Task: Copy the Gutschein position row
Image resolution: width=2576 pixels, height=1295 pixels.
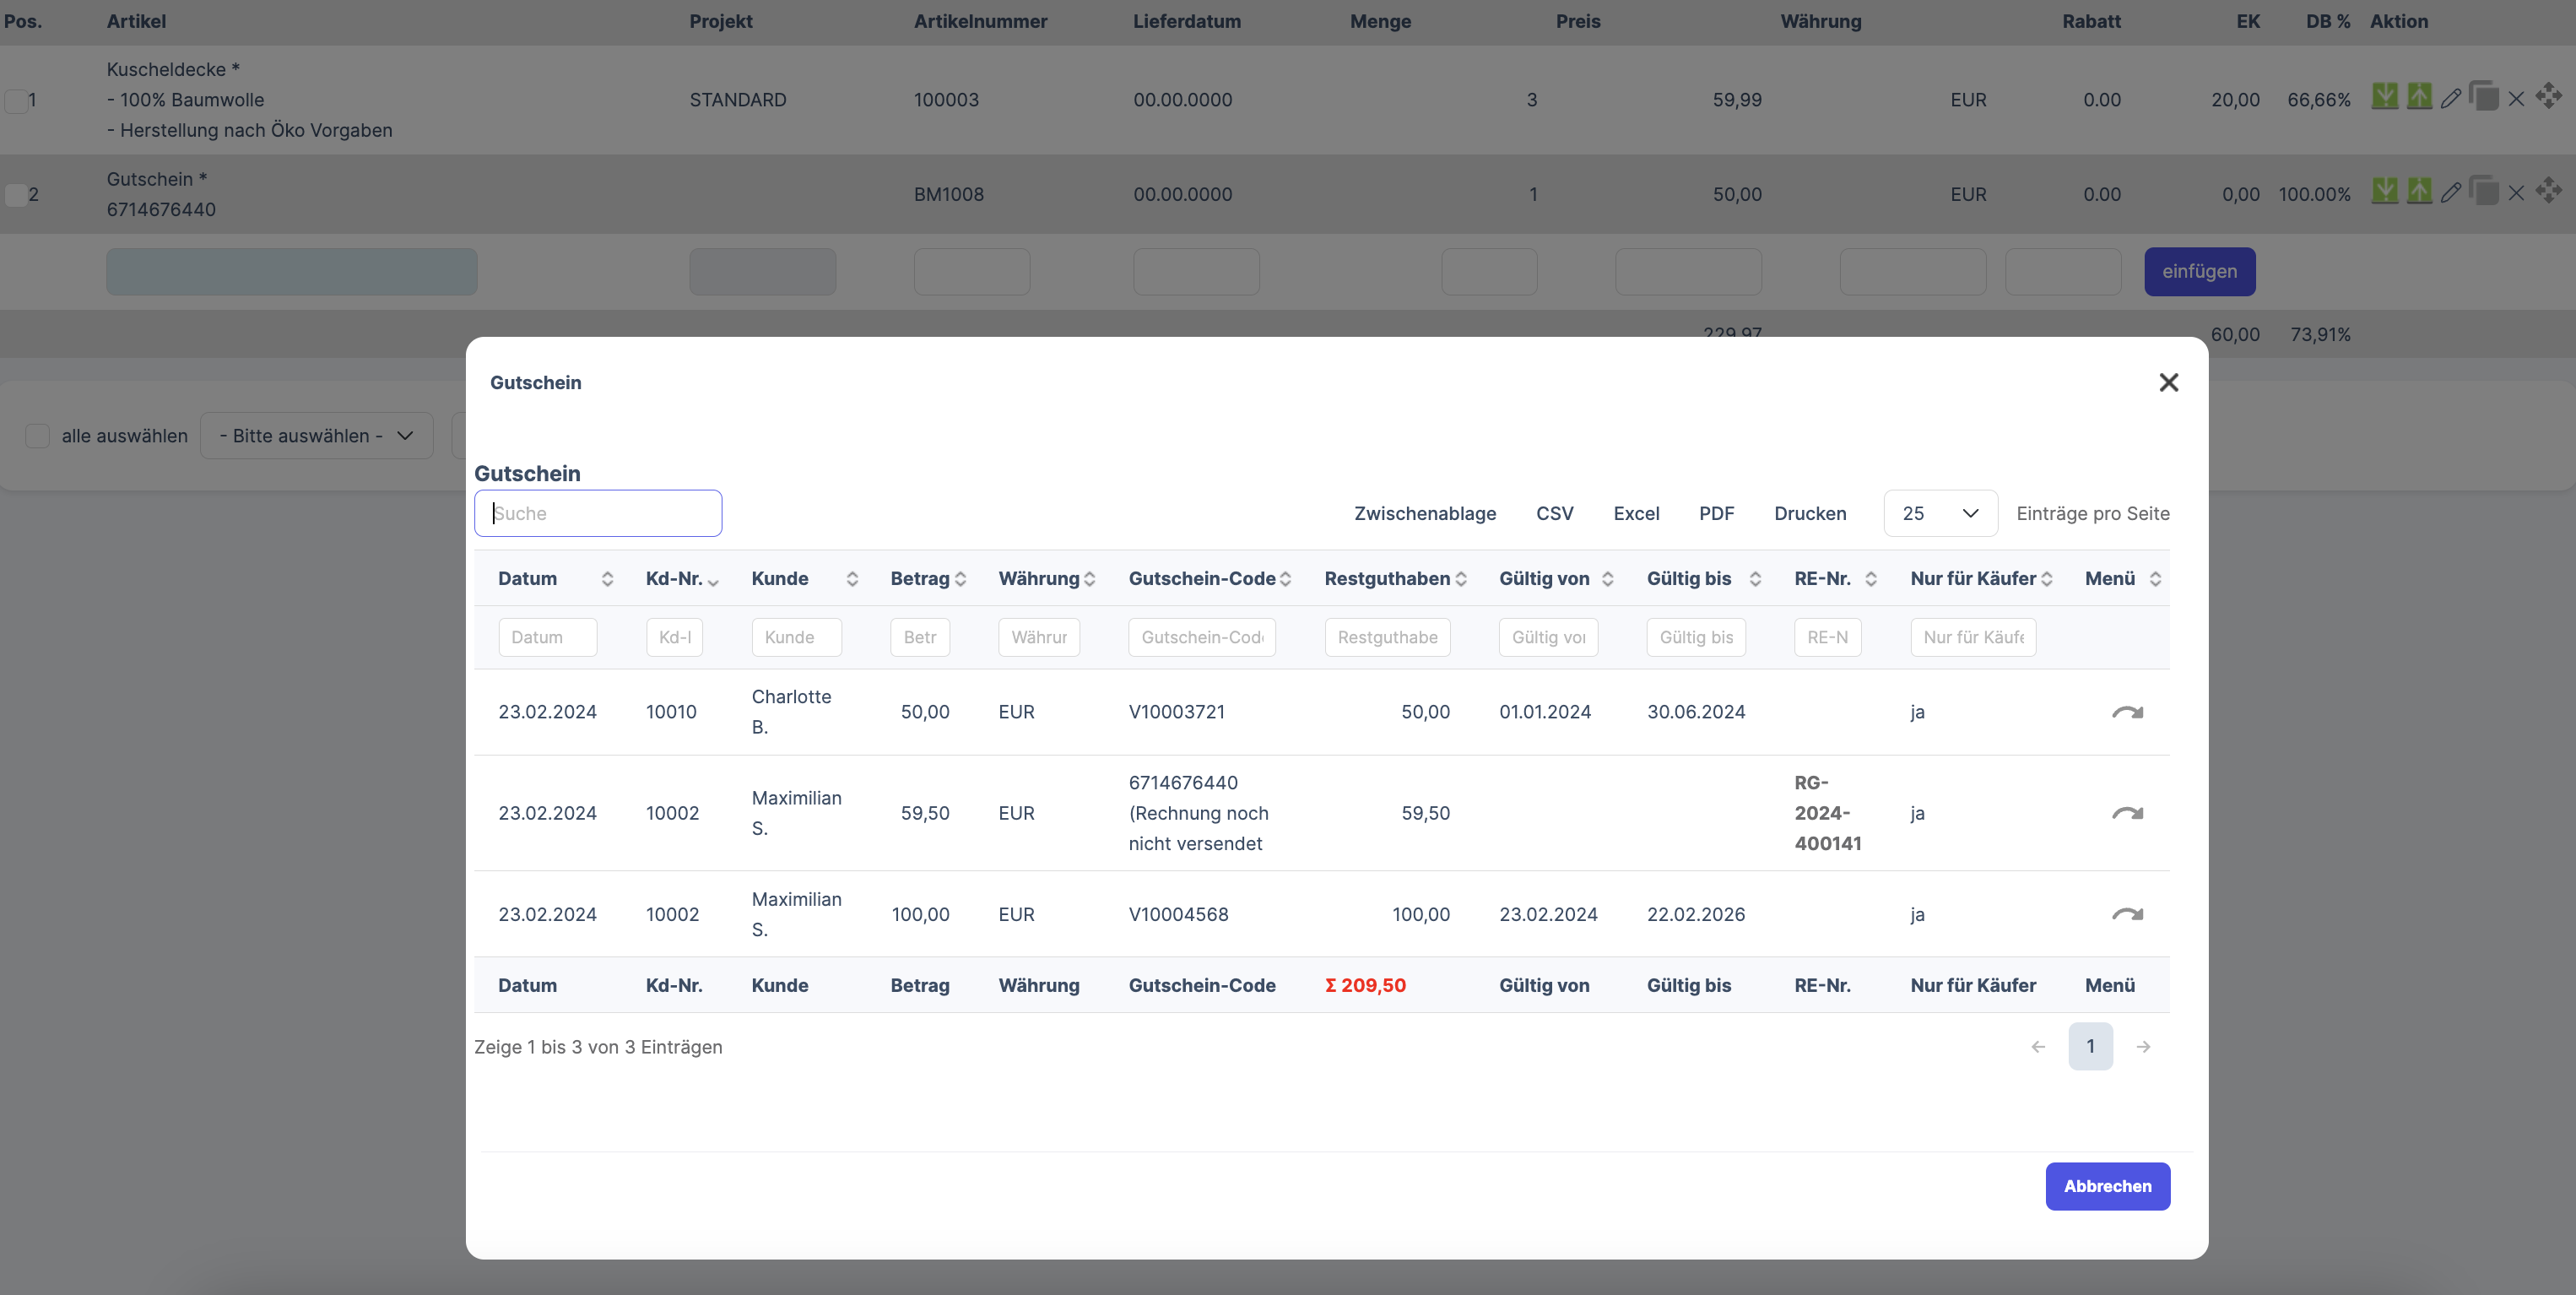Action: 2483,191
